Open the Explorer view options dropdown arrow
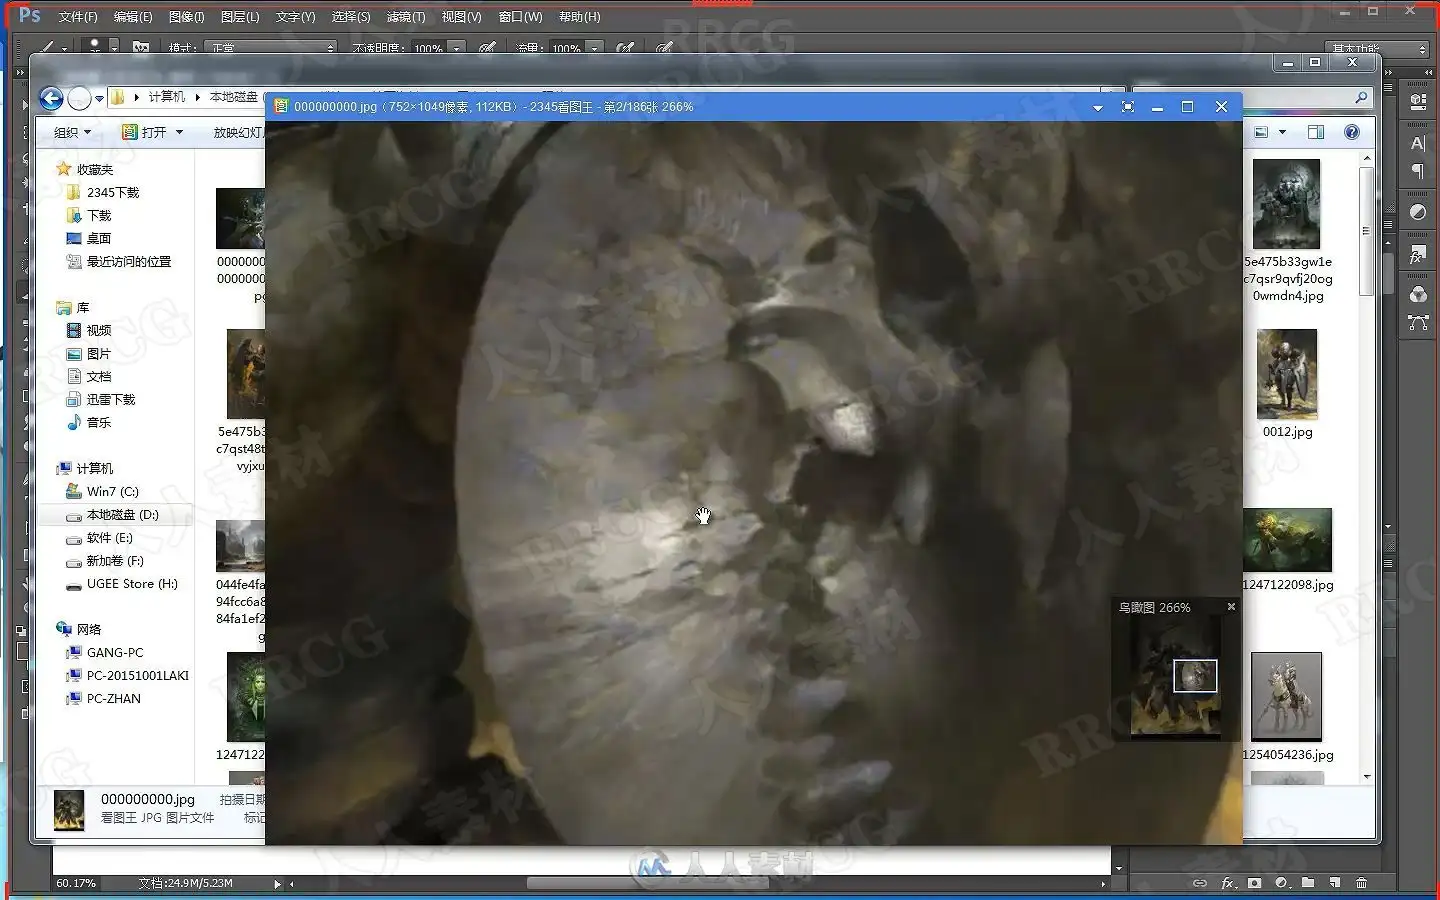 (x=1282, y=132)
